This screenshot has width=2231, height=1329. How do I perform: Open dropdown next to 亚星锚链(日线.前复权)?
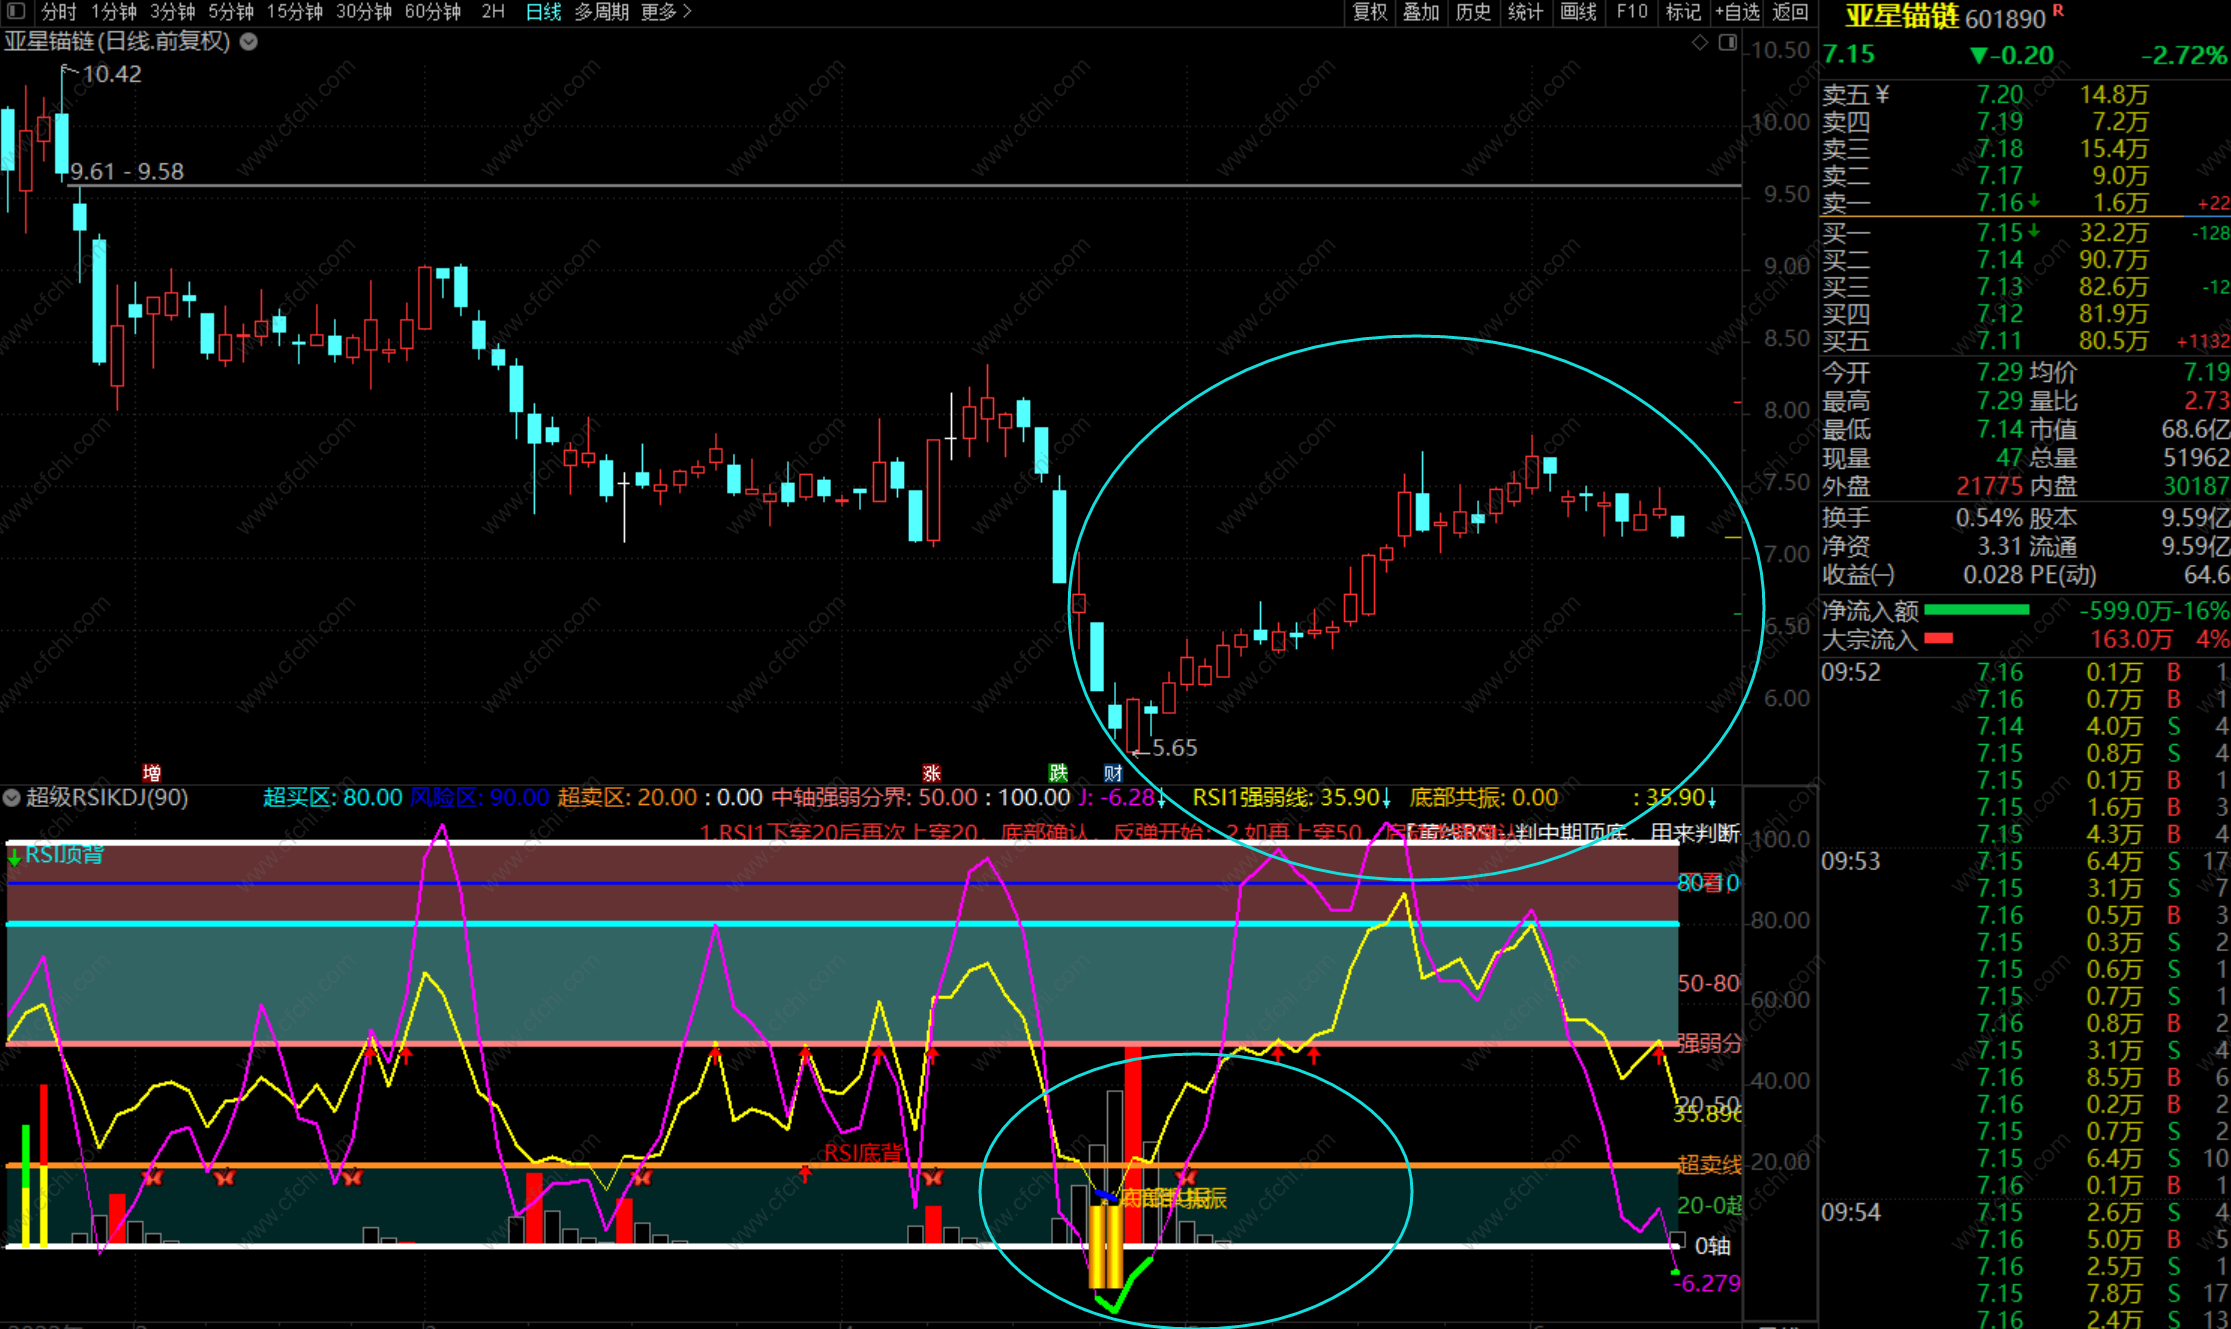coord(249,42)
